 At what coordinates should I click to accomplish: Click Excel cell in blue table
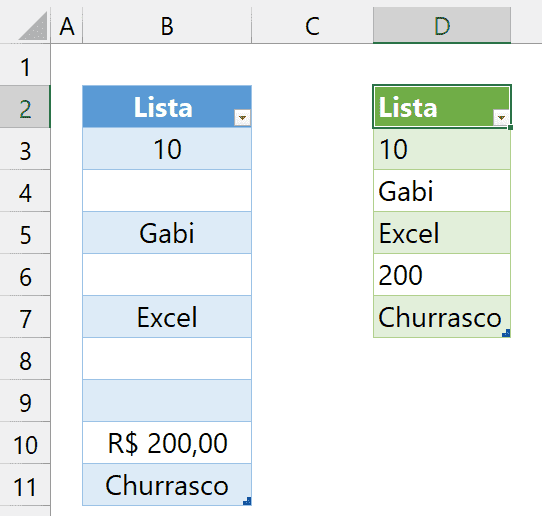coord(167,317)
